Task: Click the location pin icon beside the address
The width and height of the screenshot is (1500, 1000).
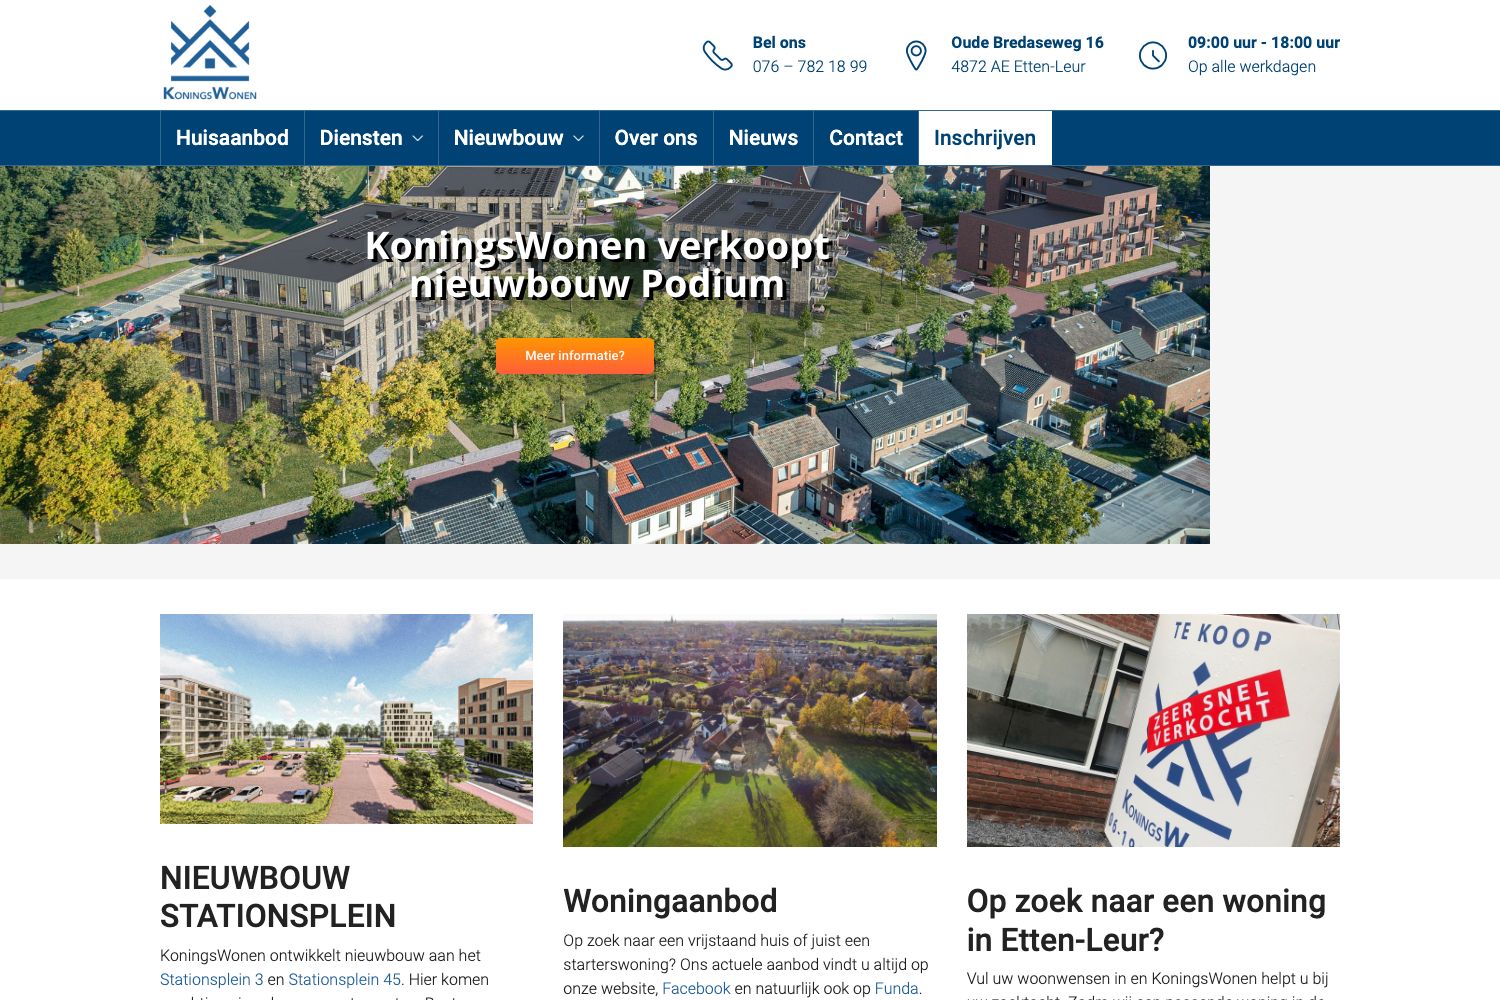Action: coord(915,55)
